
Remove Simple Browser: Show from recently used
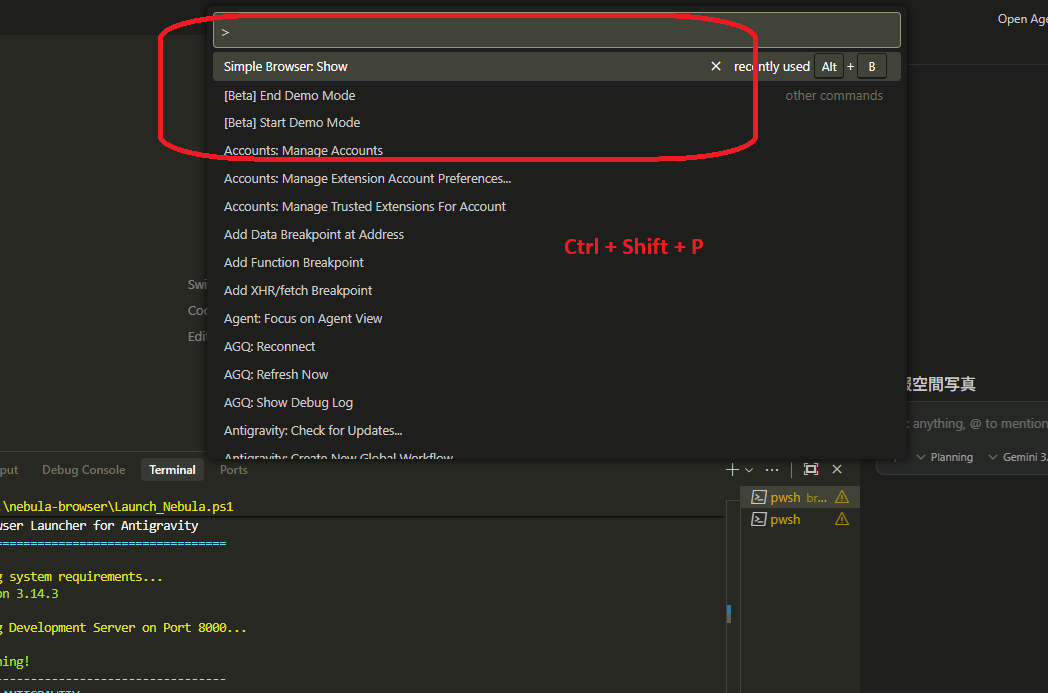(x=716, y=66)
